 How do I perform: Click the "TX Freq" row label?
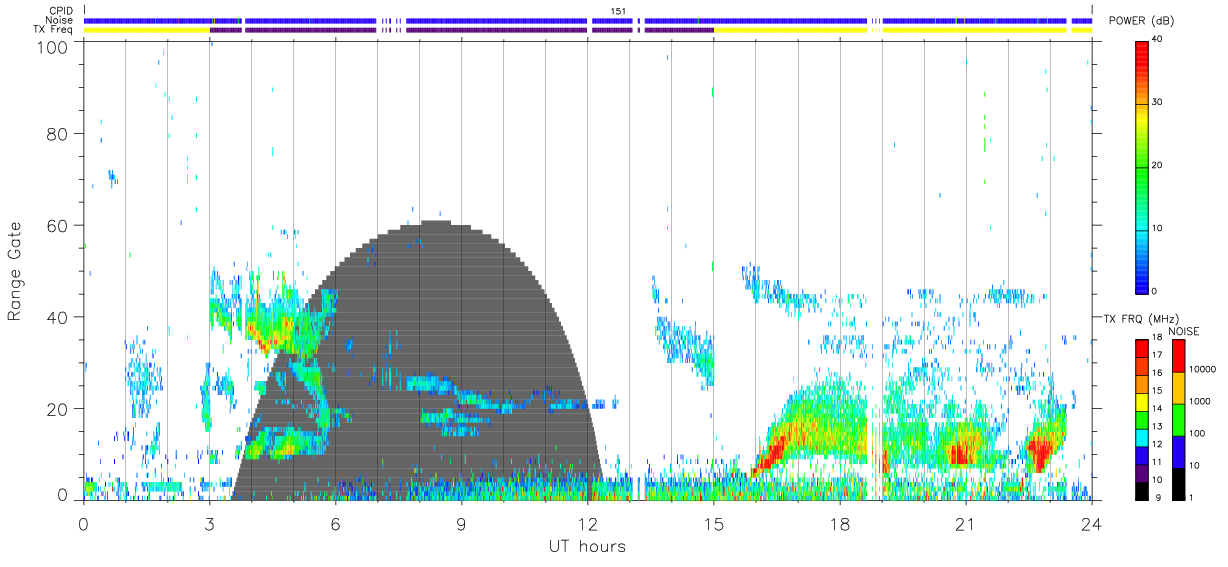[x=54, y=30]
